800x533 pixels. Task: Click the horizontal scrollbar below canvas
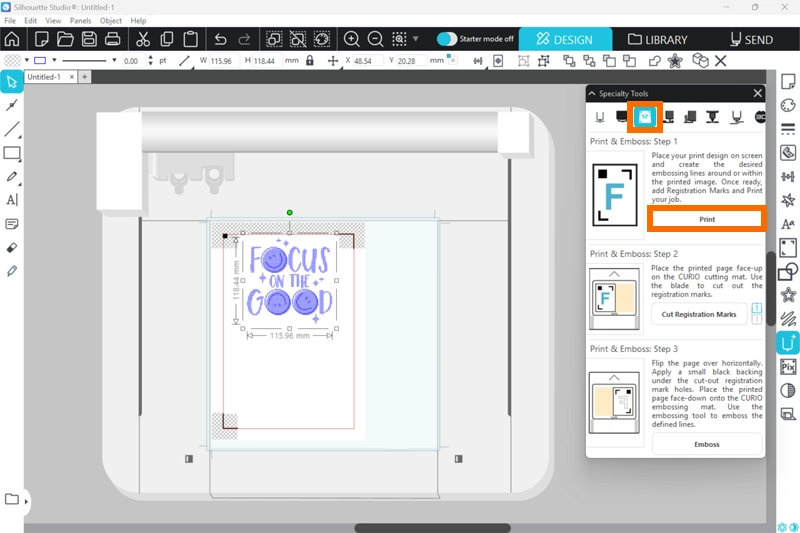click(432, 527)
